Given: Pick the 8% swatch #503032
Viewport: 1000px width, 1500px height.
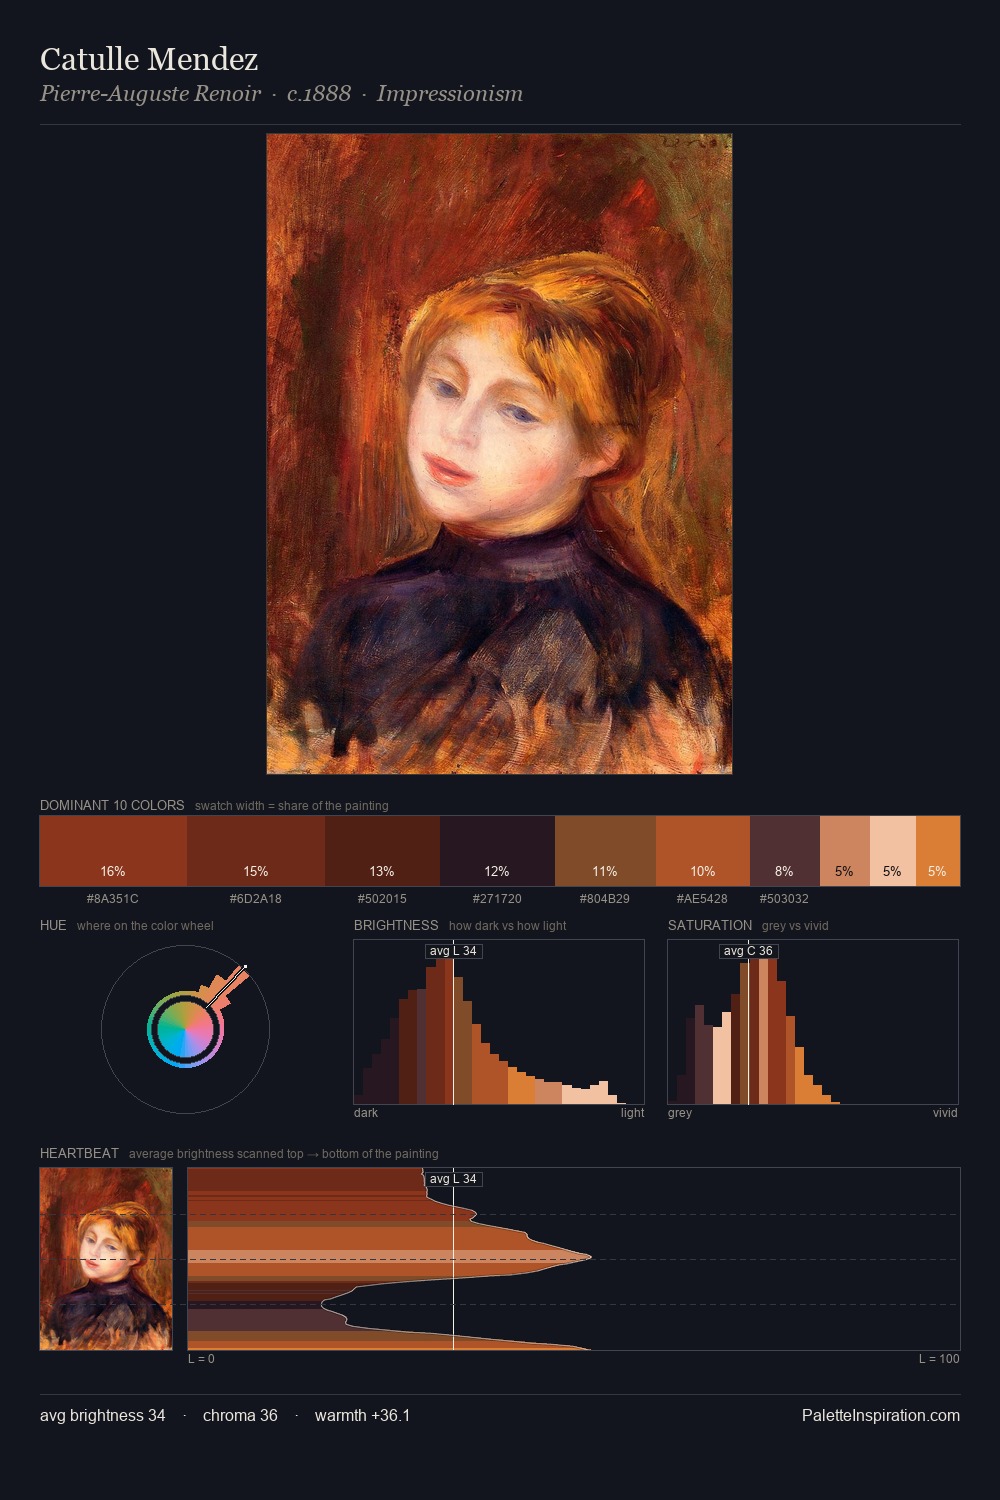Looking at the screenshot, I should 785,851.
